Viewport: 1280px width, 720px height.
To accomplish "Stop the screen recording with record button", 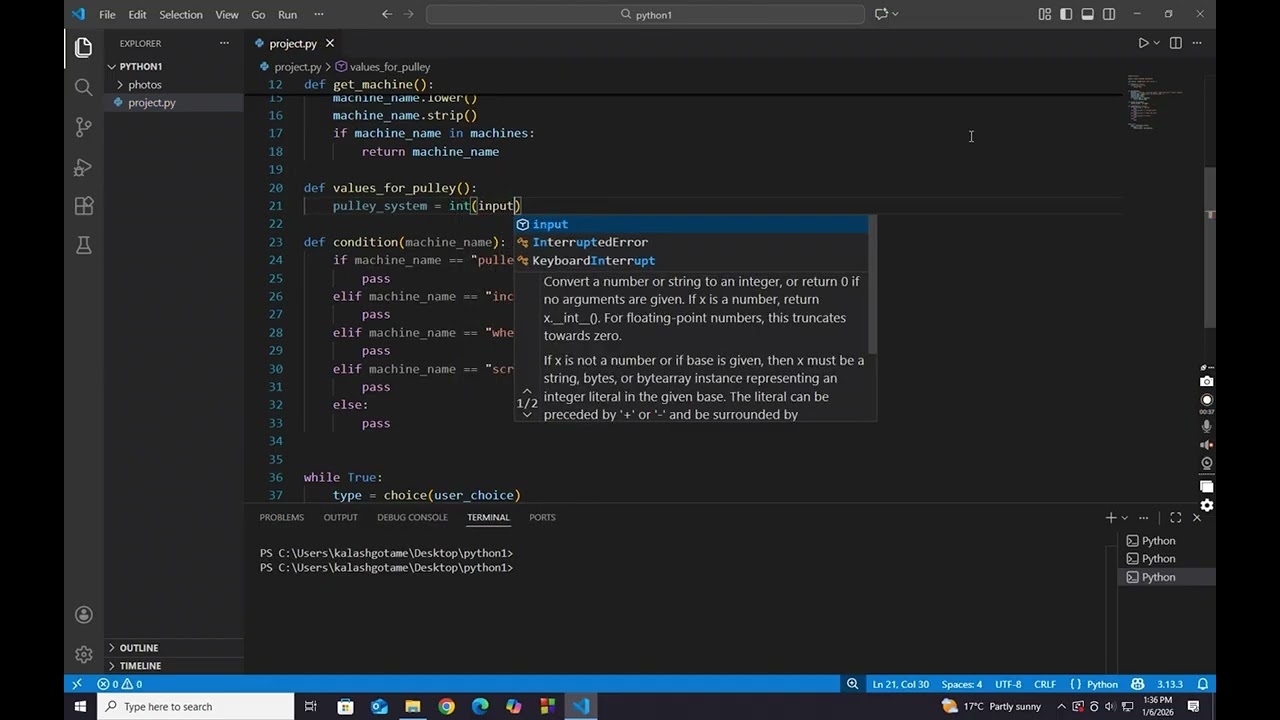I will pyautogui.click(x=1207, y=400).
